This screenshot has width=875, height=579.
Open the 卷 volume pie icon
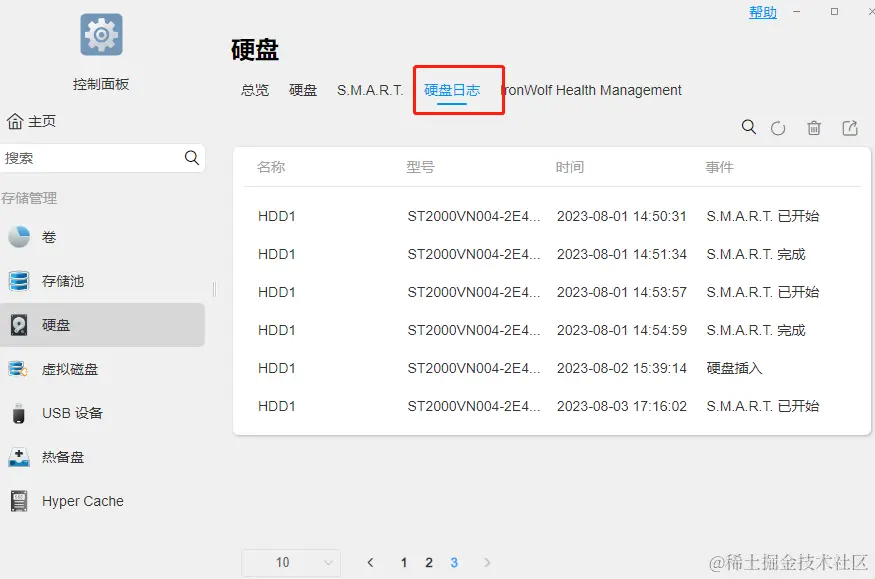19,237
